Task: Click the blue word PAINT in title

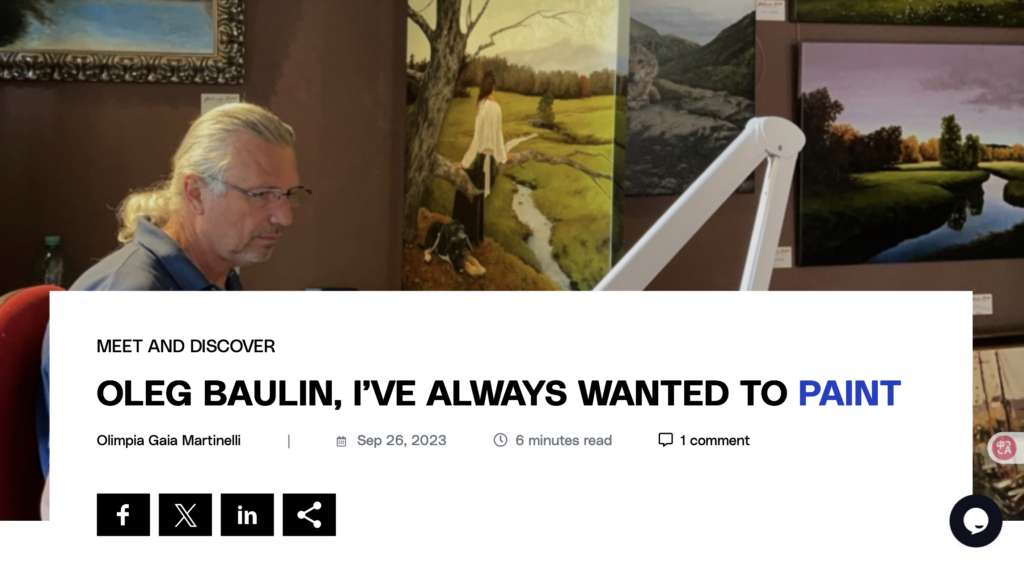Action: tap(850, 393)
